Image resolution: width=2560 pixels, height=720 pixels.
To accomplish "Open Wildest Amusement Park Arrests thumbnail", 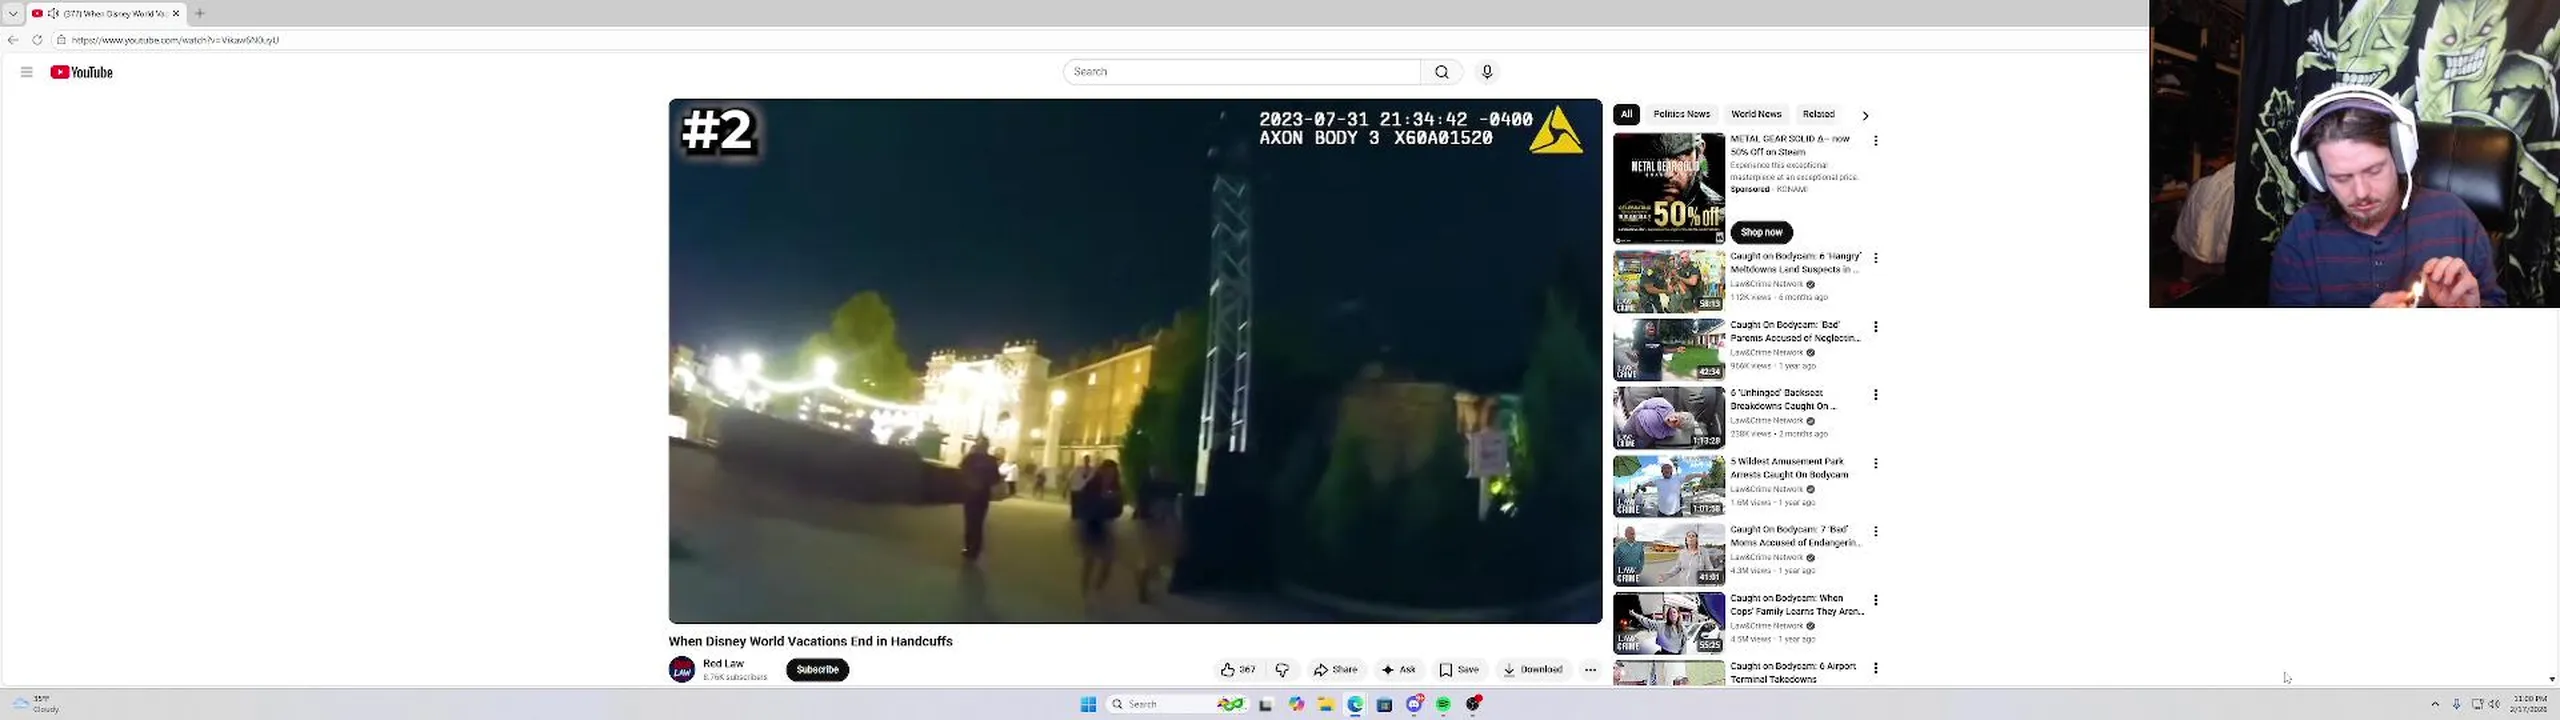I will coord(1669,486).
